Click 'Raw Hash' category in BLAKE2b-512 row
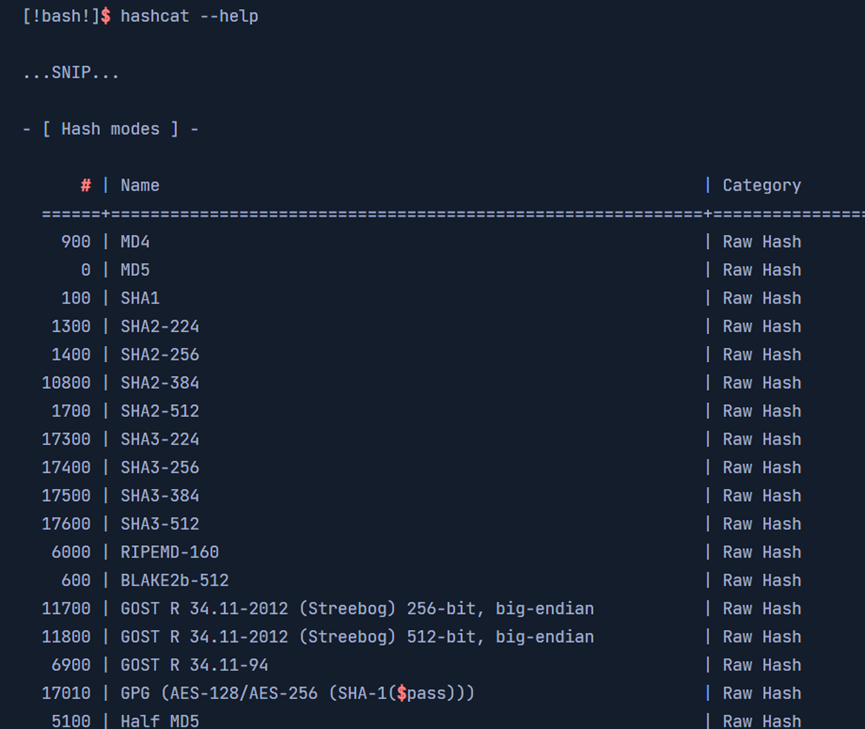The height and width of the screenshot is (729, 865). pyautogui.click(x=762, y=580)
